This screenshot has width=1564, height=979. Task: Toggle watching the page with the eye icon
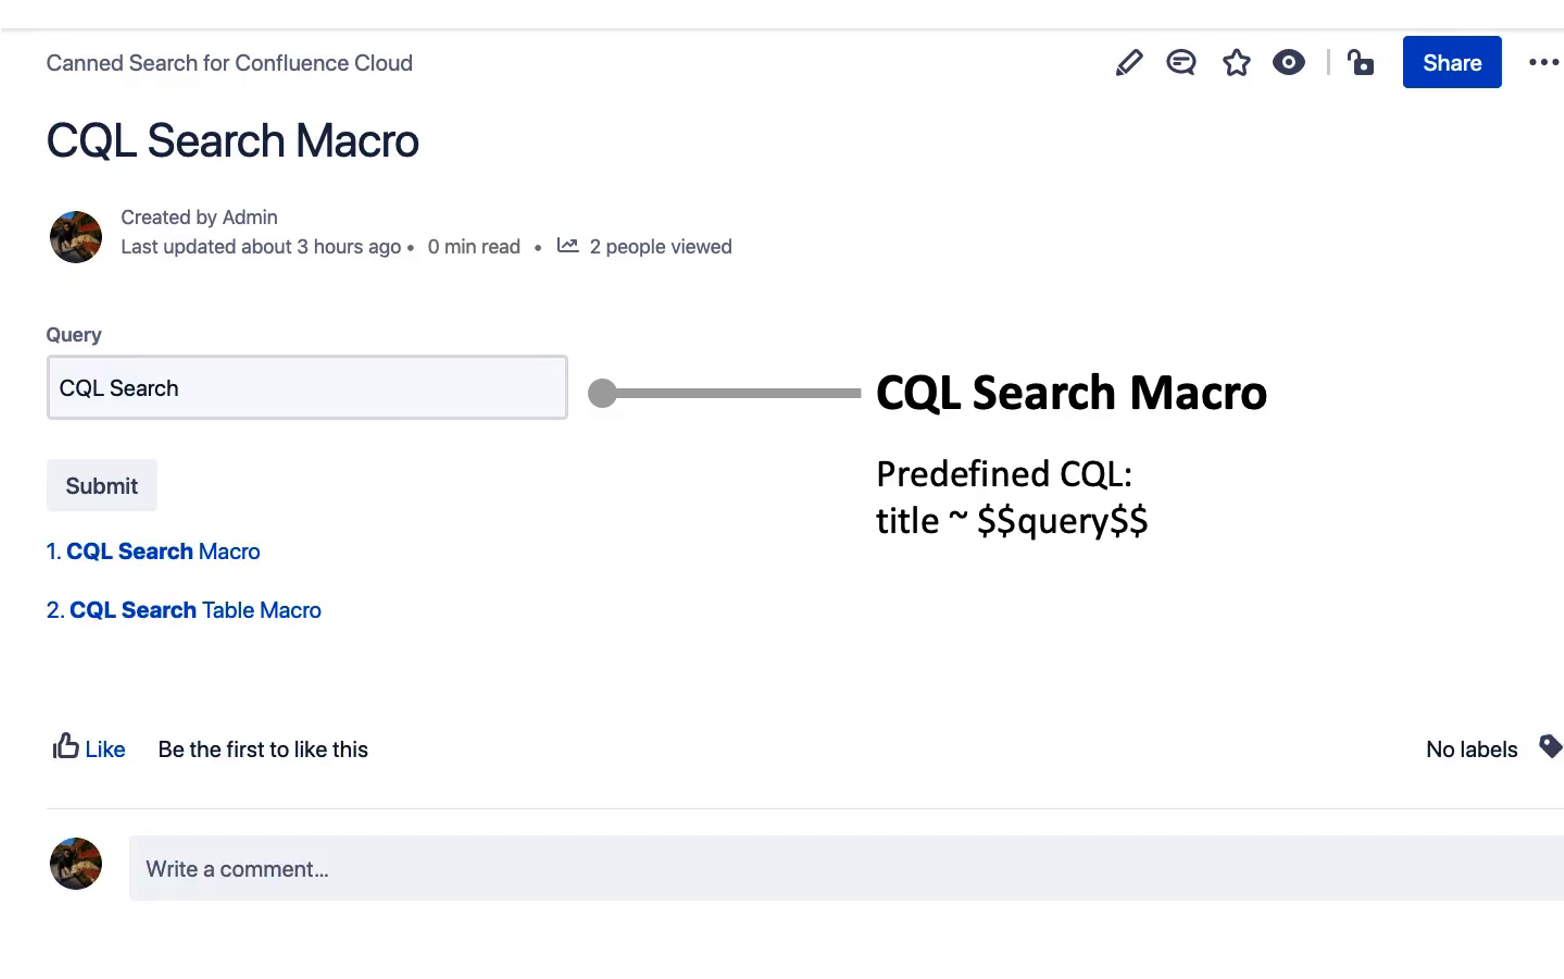pyautogui.click(x=1288, y=62)
